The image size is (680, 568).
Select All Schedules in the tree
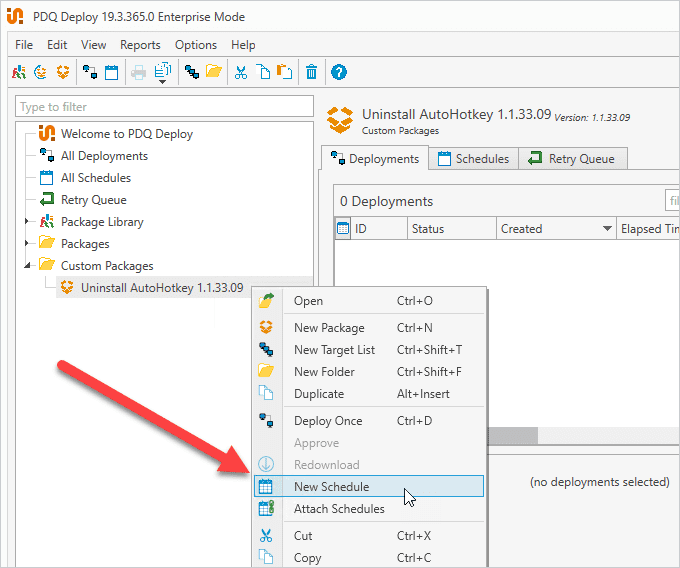[95, 178]
